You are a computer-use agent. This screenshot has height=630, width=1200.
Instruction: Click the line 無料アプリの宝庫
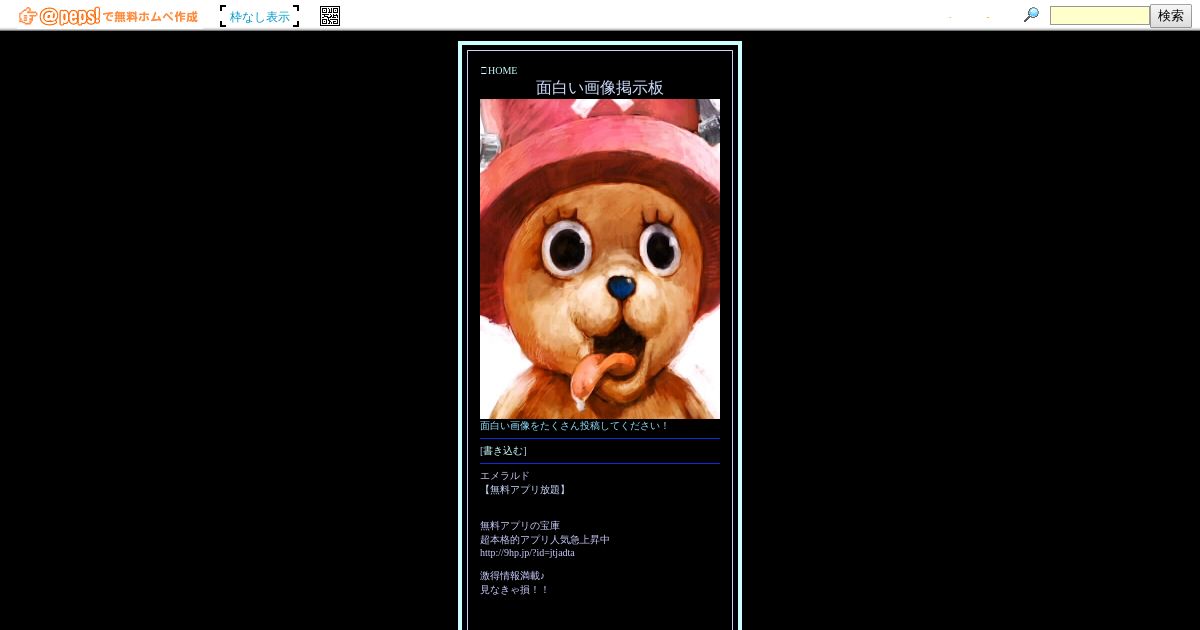pos(520,526)
